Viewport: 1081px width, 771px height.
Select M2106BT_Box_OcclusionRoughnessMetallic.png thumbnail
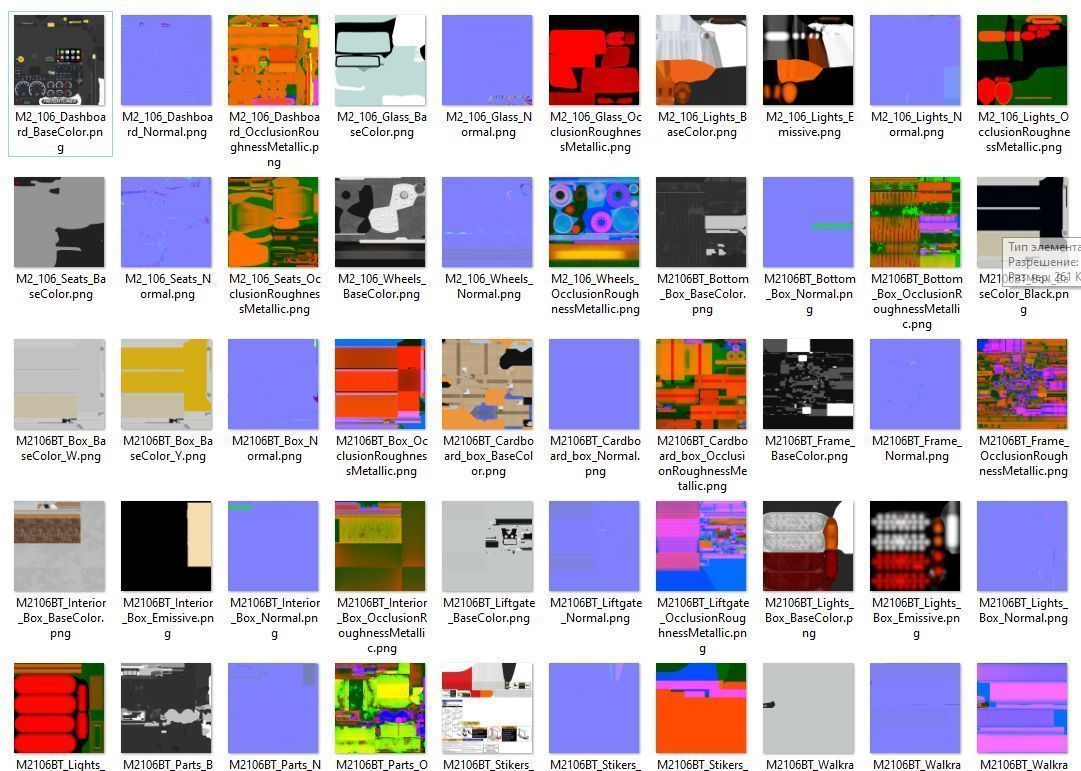point(381,384)
